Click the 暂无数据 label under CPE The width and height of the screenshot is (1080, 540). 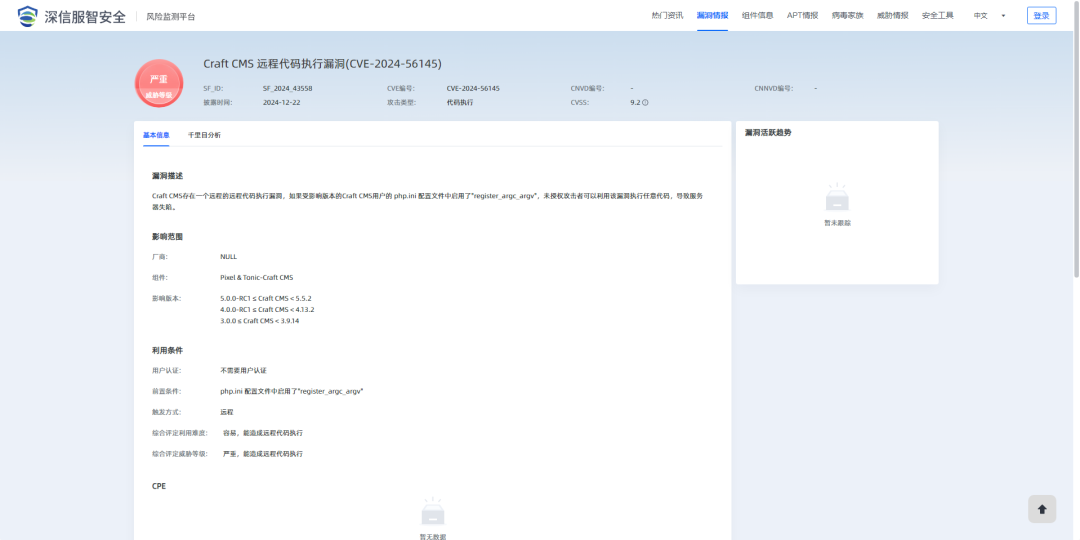pyautogui.click(x=433, y=537)
